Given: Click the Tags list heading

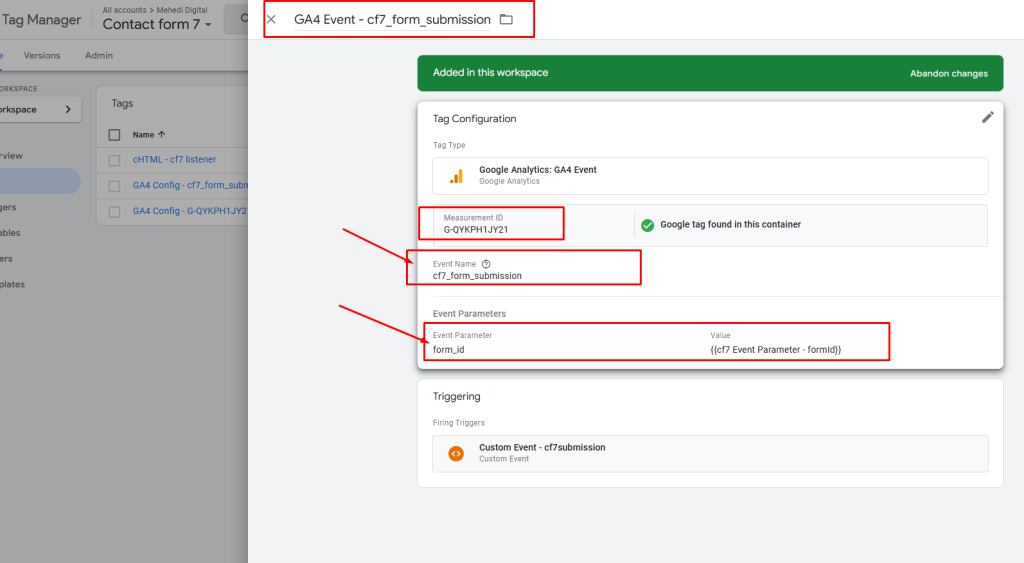Looking at the screenshot, I should [x=122, y=103].
